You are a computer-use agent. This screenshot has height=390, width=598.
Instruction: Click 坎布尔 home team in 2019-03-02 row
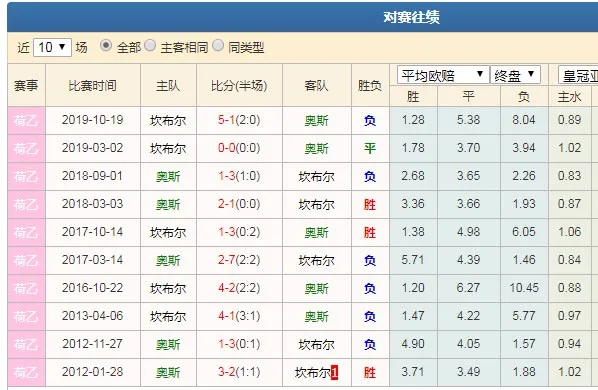click(x=168, y=148)
